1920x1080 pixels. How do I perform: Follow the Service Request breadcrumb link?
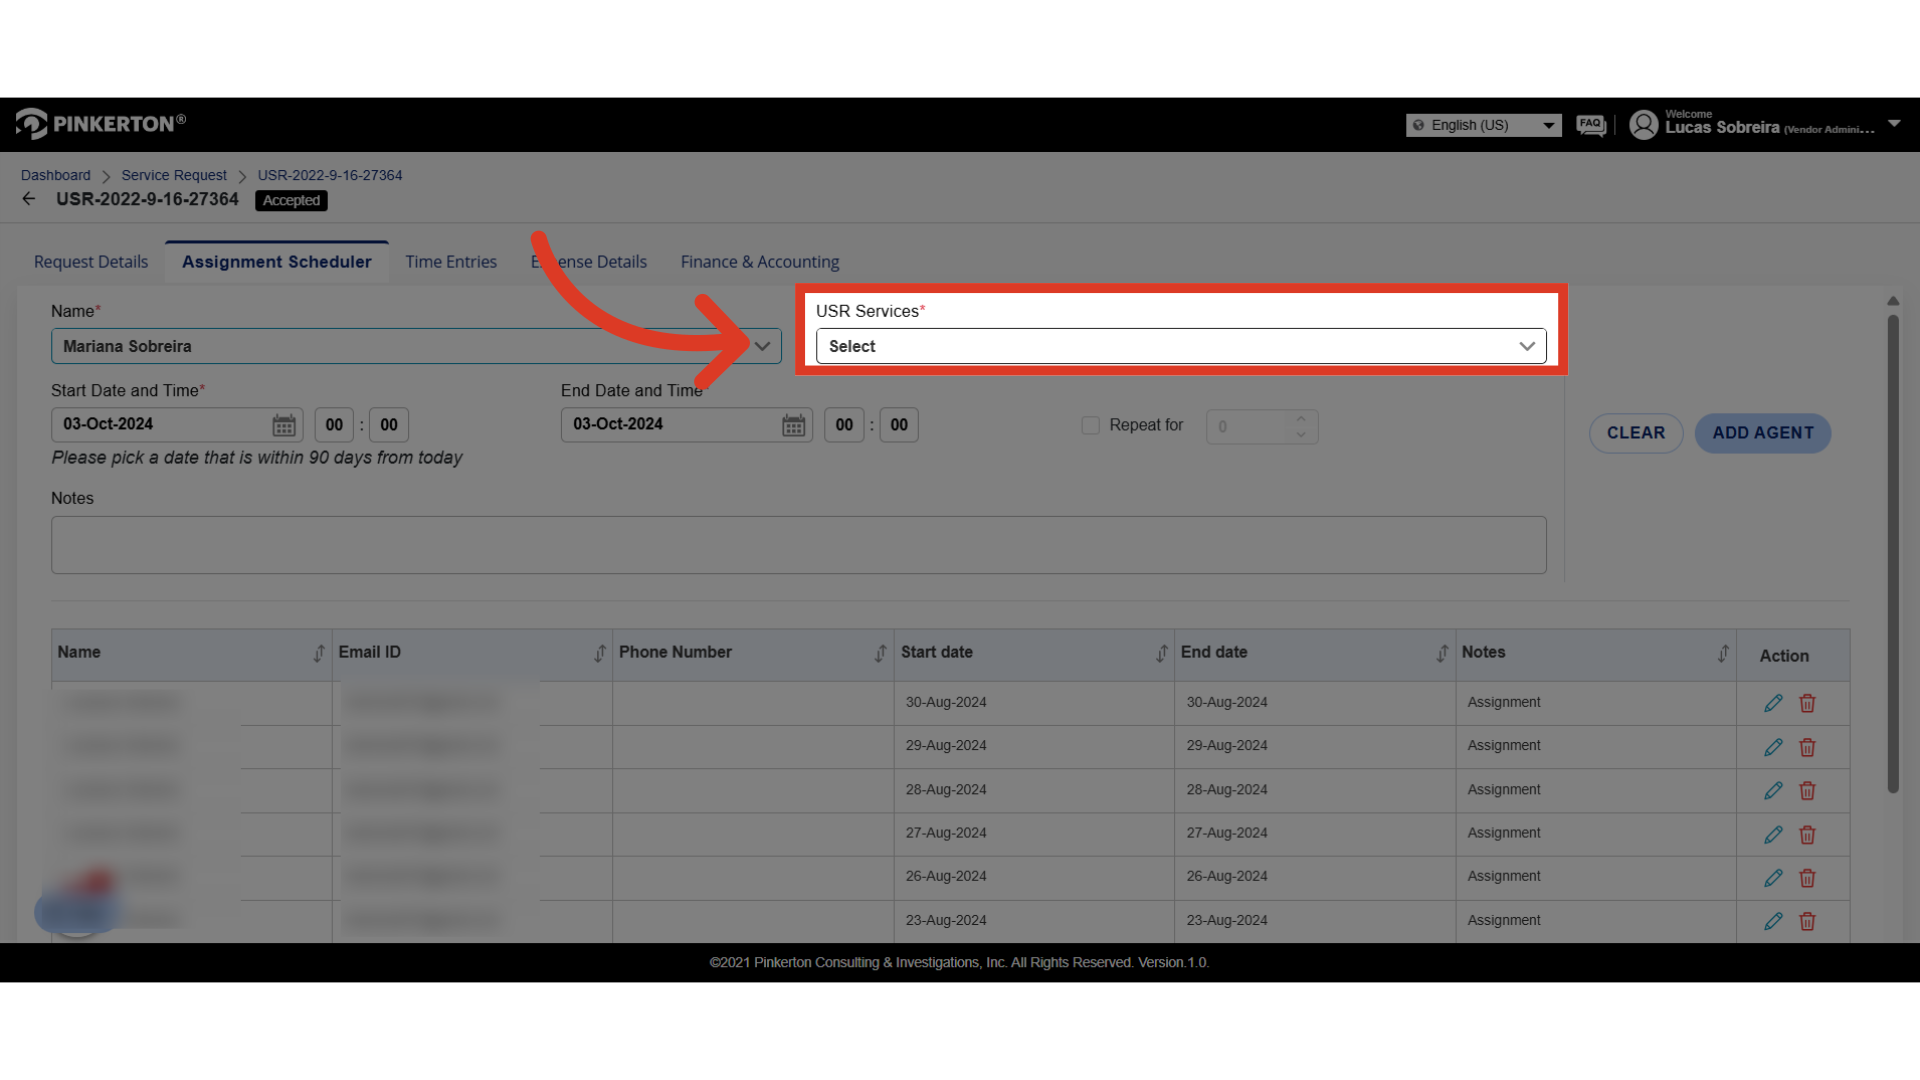174,175
